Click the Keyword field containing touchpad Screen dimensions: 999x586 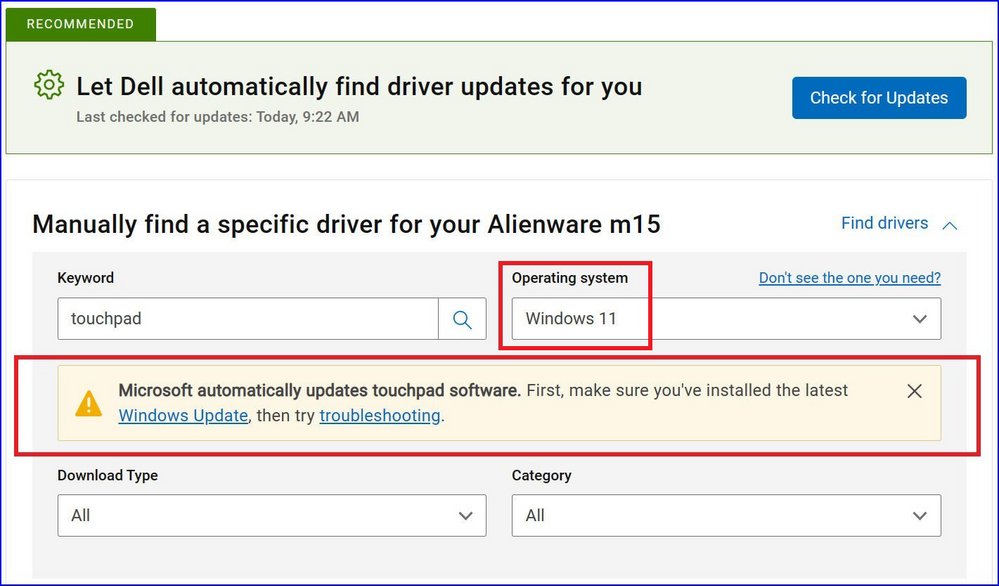(248, 318)
